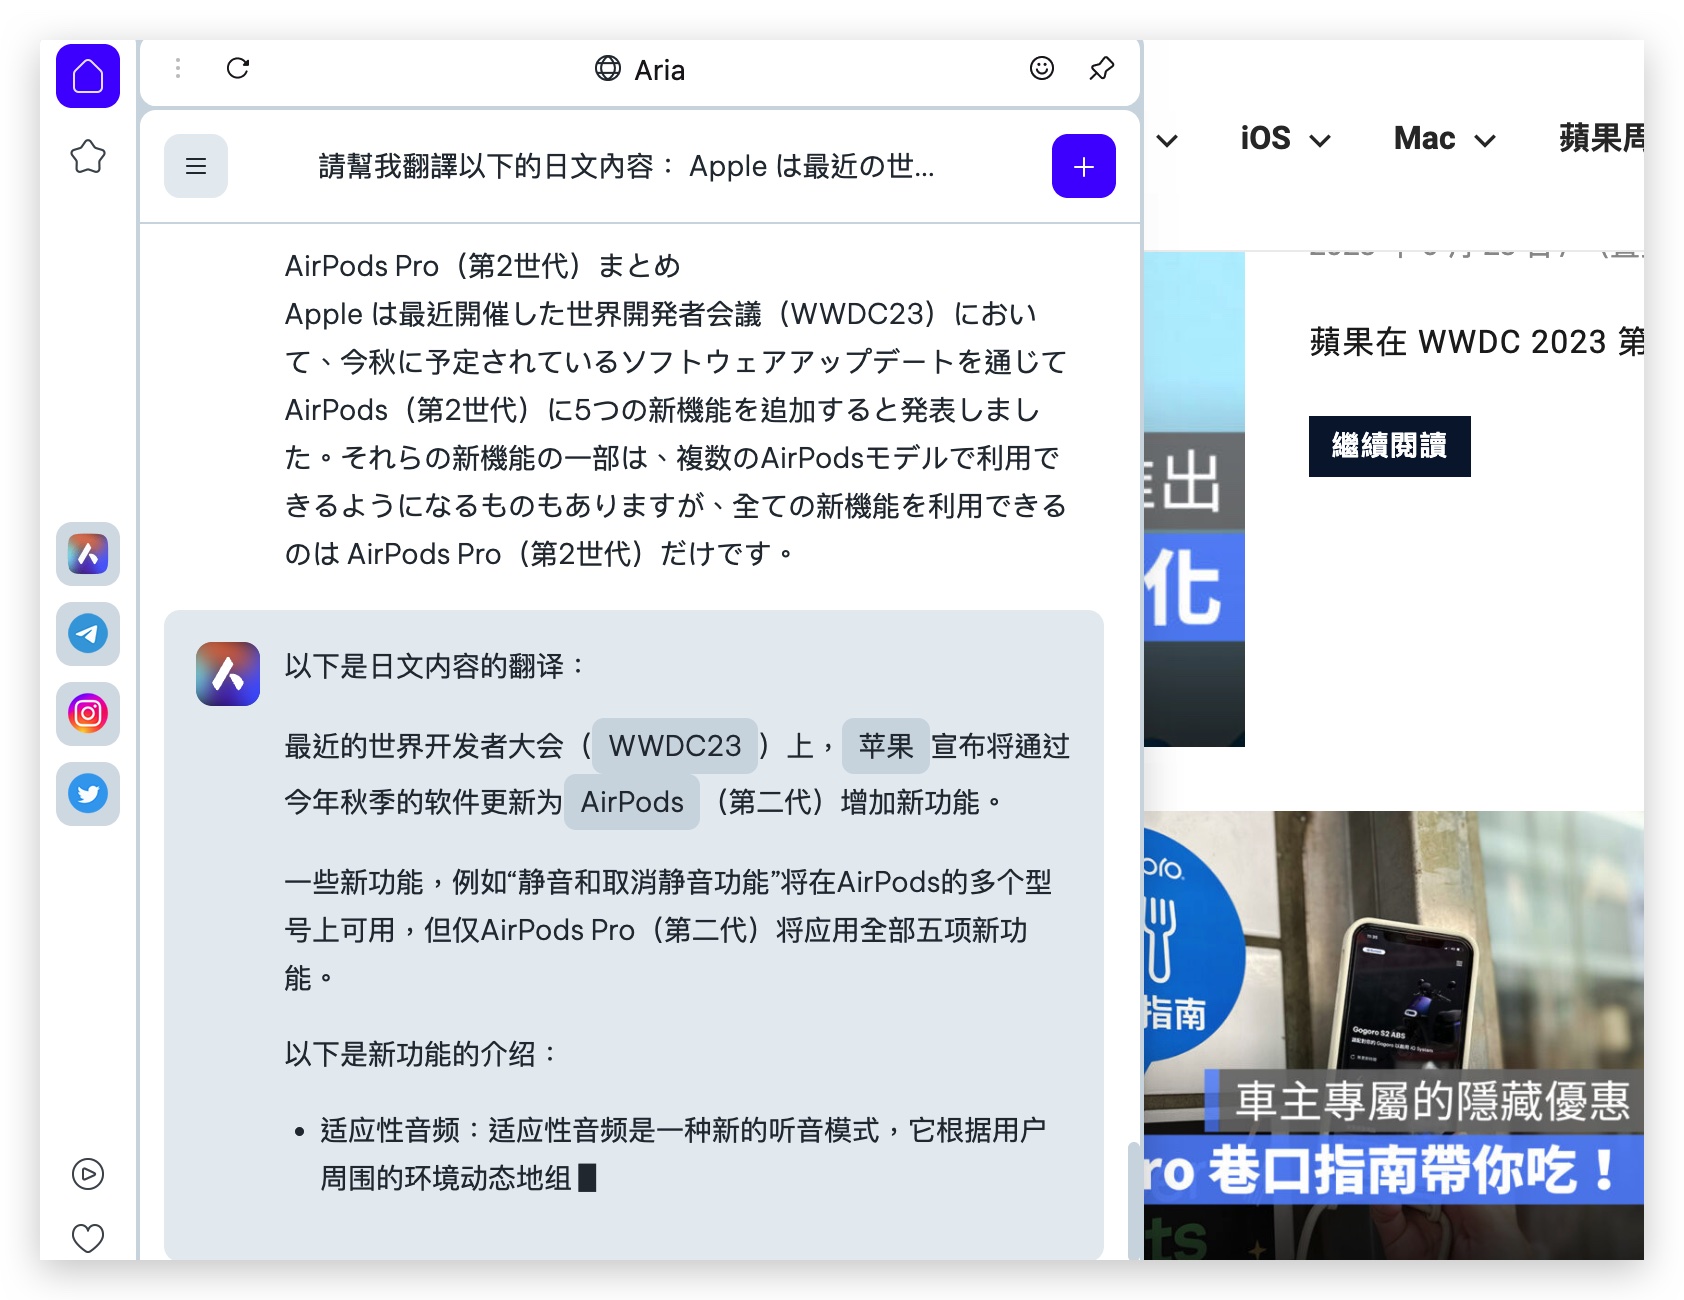Open Twitter in sidebar
Viewport: 1684px width, 1300px height.
[x=88, y=794]
